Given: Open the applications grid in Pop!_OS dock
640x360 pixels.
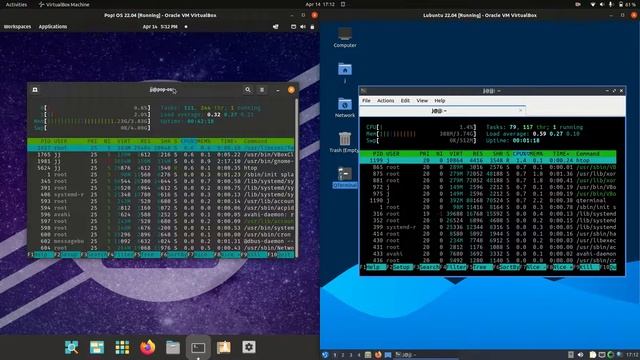Looking at the screenshot, I should point(122,347).
